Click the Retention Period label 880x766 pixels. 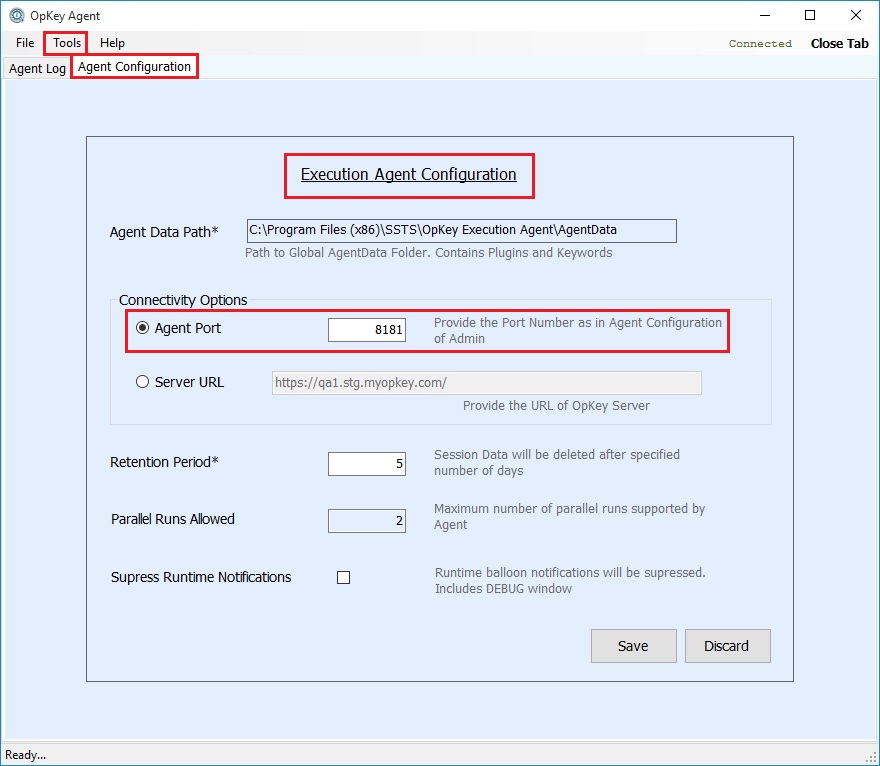(x=164, y=462)
